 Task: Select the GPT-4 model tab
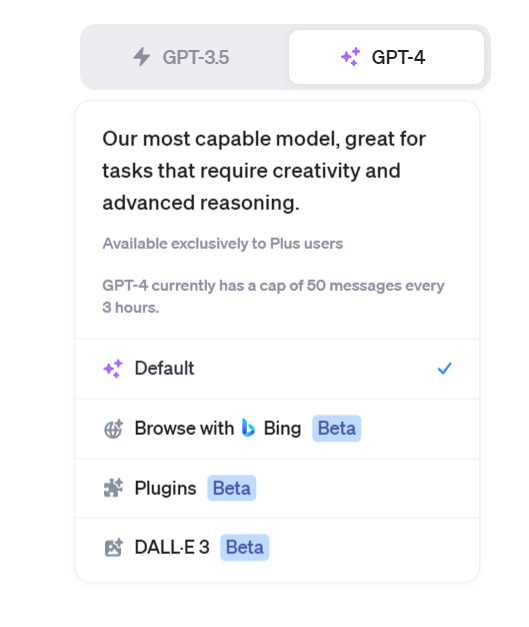pyautogui.click(x=386, y=57)
